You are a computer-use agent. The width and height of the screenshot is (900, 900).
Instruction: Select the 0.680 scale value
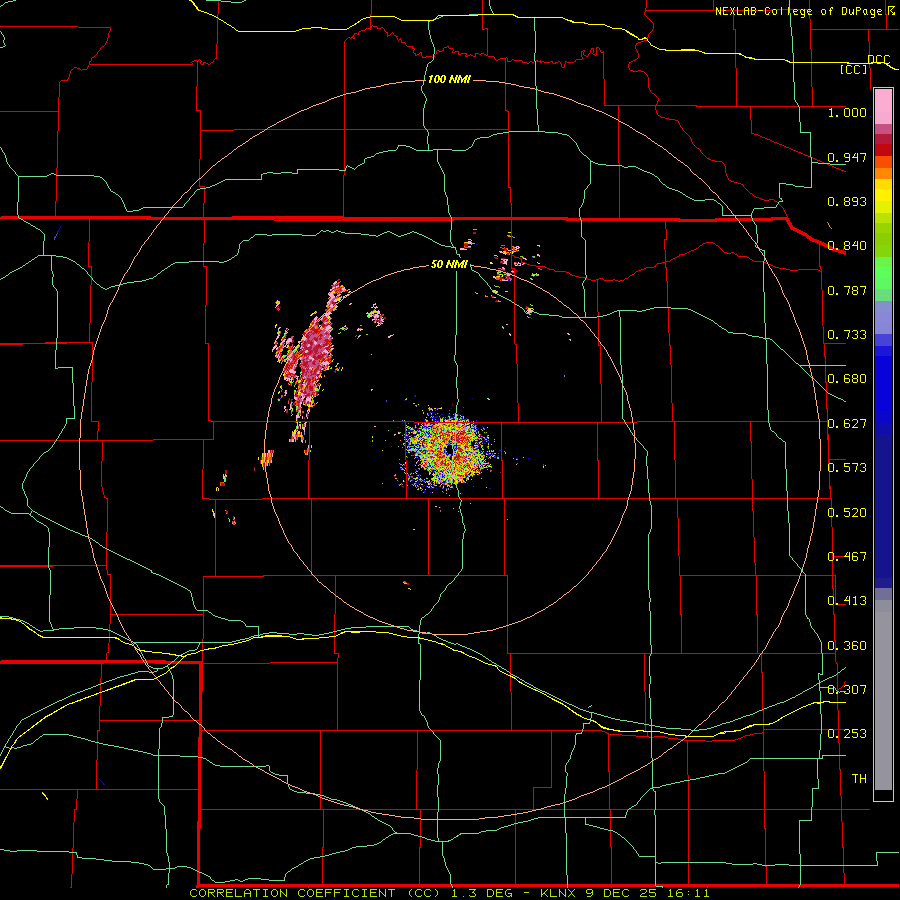(x=847, y=379)
